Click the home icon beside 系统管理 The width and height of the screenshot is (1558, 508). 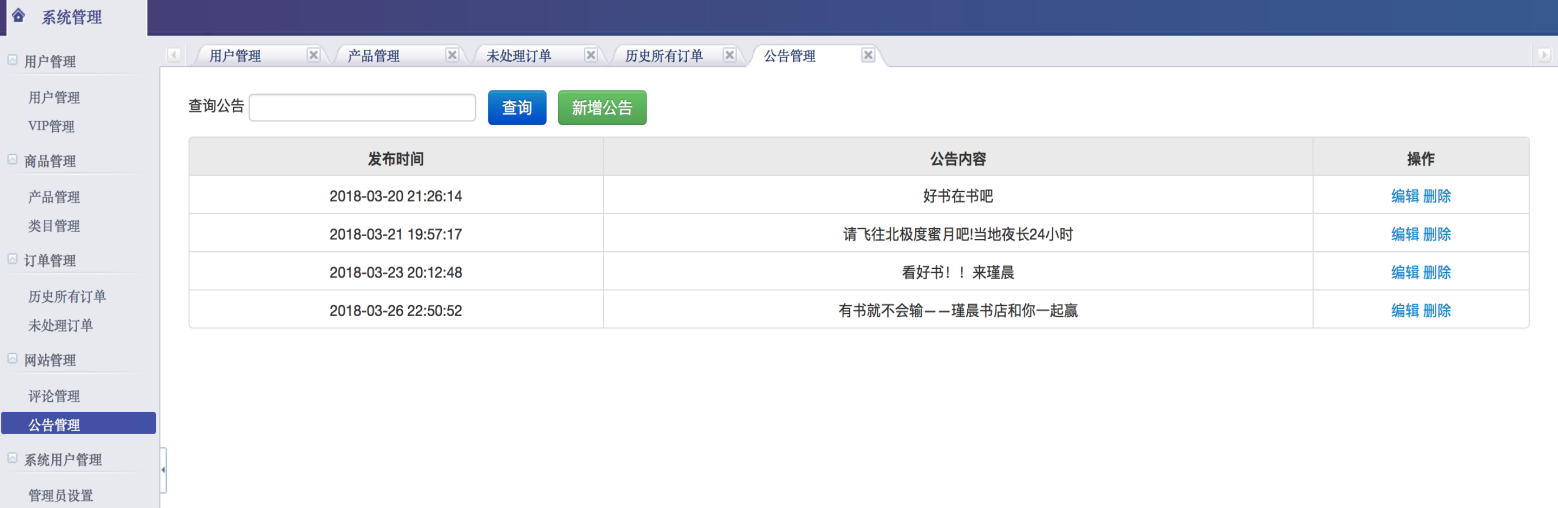point(18,16)
